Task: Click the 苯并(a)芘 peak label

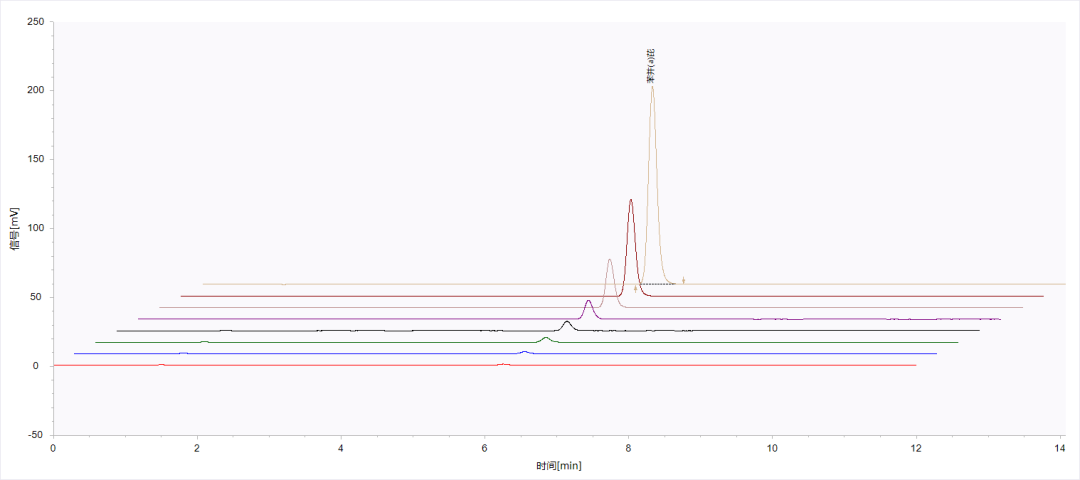Action: 651,66
